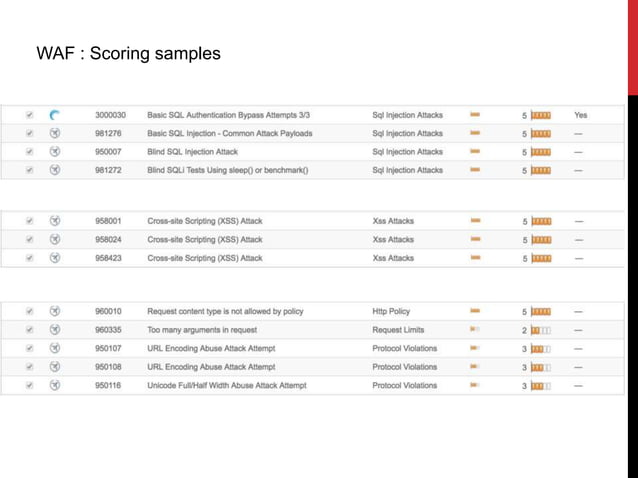Toggle the checkbox for rule 958024
This screenshot has height=478, width=638.
tap(29, 240)
